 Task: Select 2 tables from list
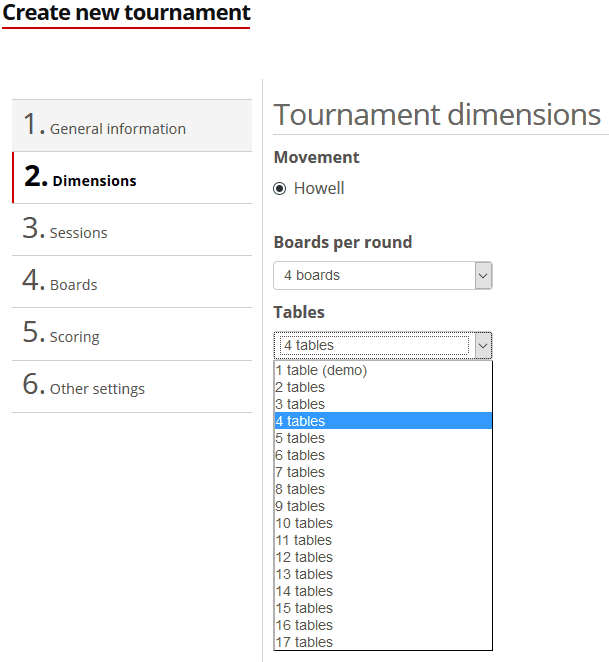click(301, 387)
